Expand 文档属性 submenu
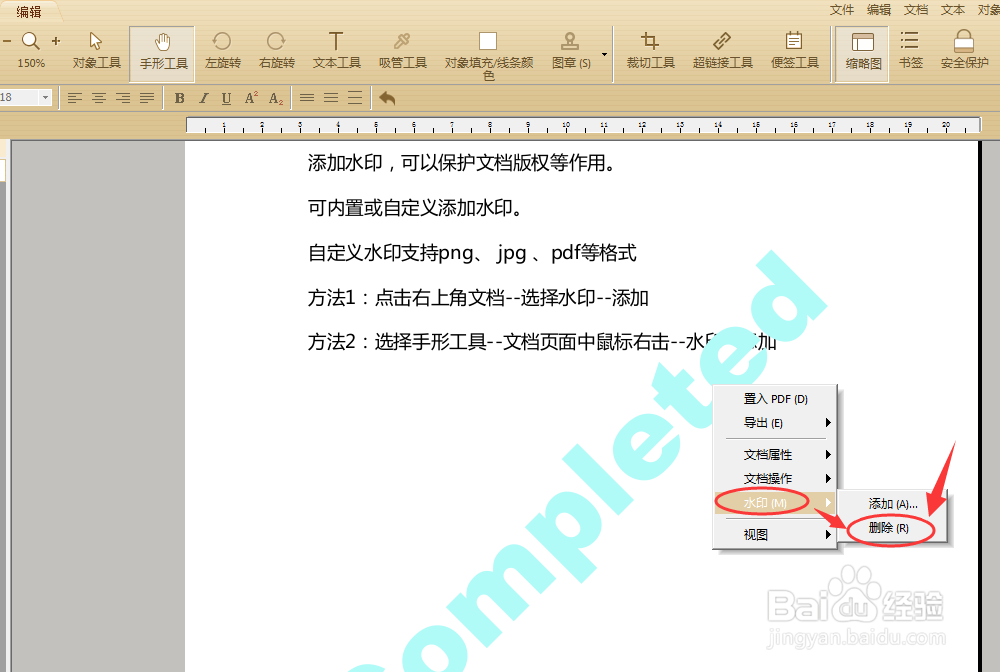 pyautogui.click(x=775, y=455)
